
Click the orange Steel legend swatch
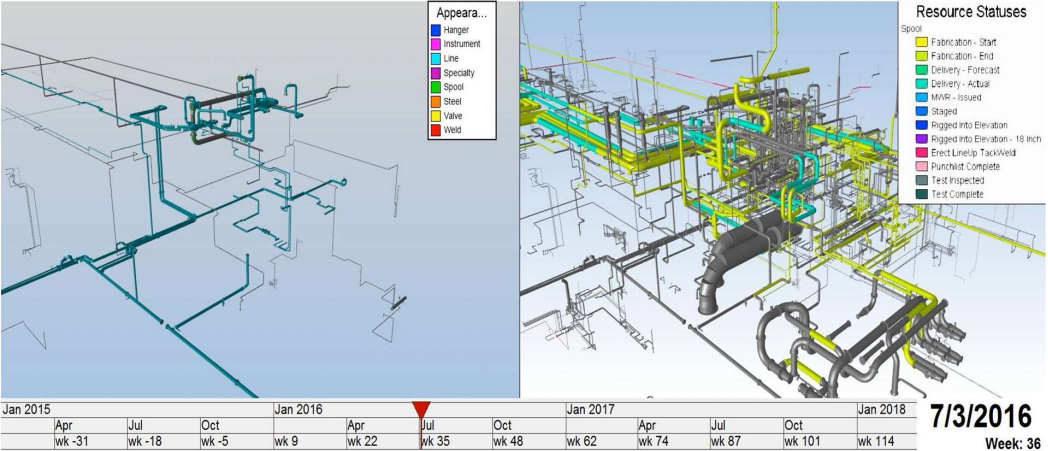[x=436, y=102]
